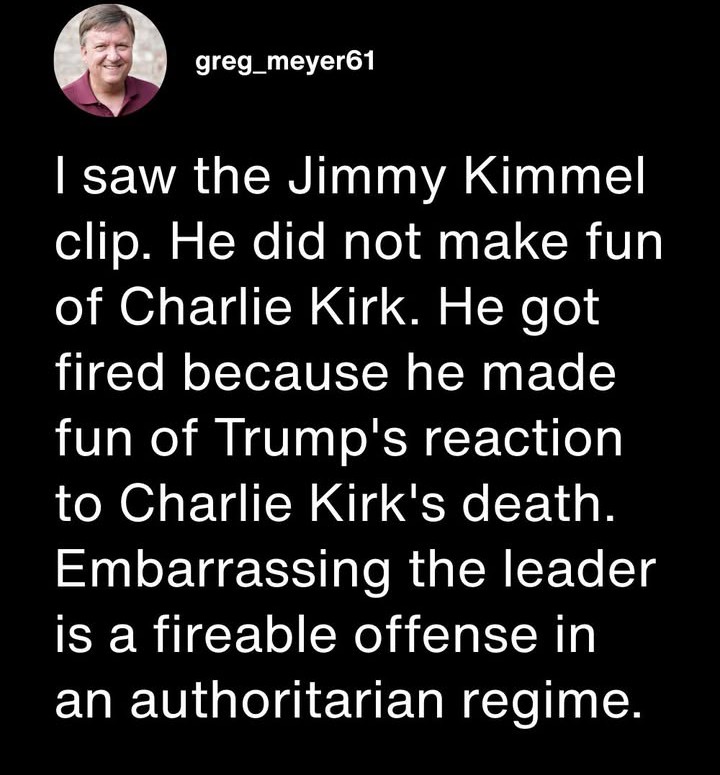Click the word "Embarrassing"
This screenshot has width=720, height=775.
(223, 570)
